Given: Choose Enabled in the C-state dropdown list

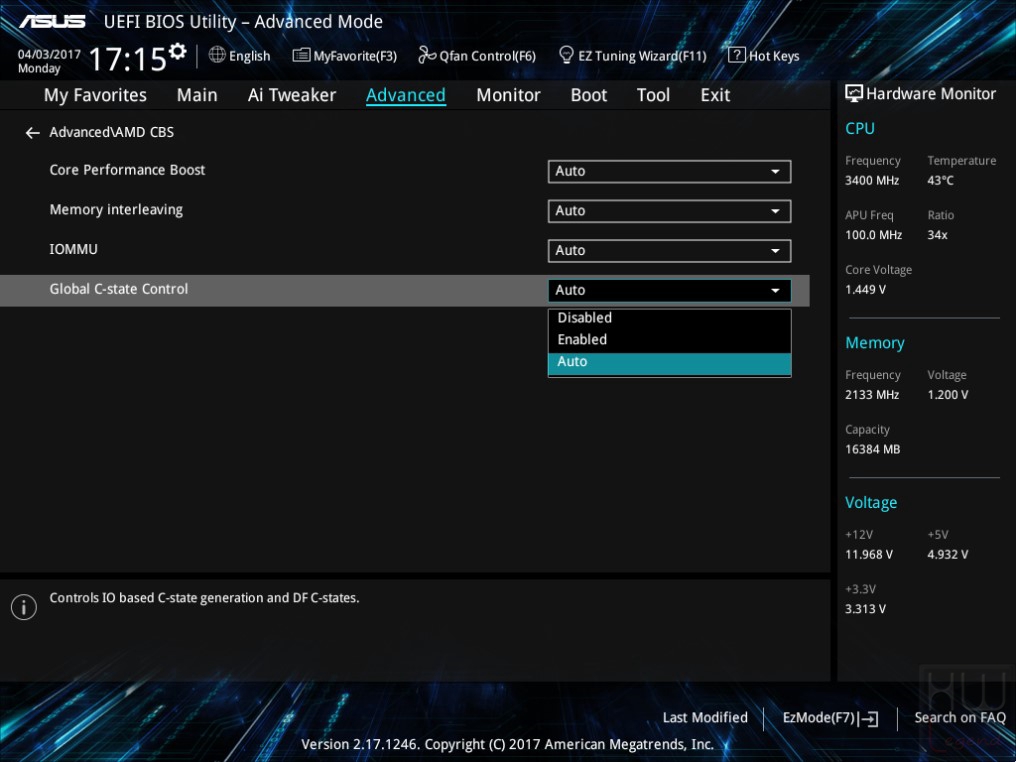Looking at the screenshot, I should 669,340.
